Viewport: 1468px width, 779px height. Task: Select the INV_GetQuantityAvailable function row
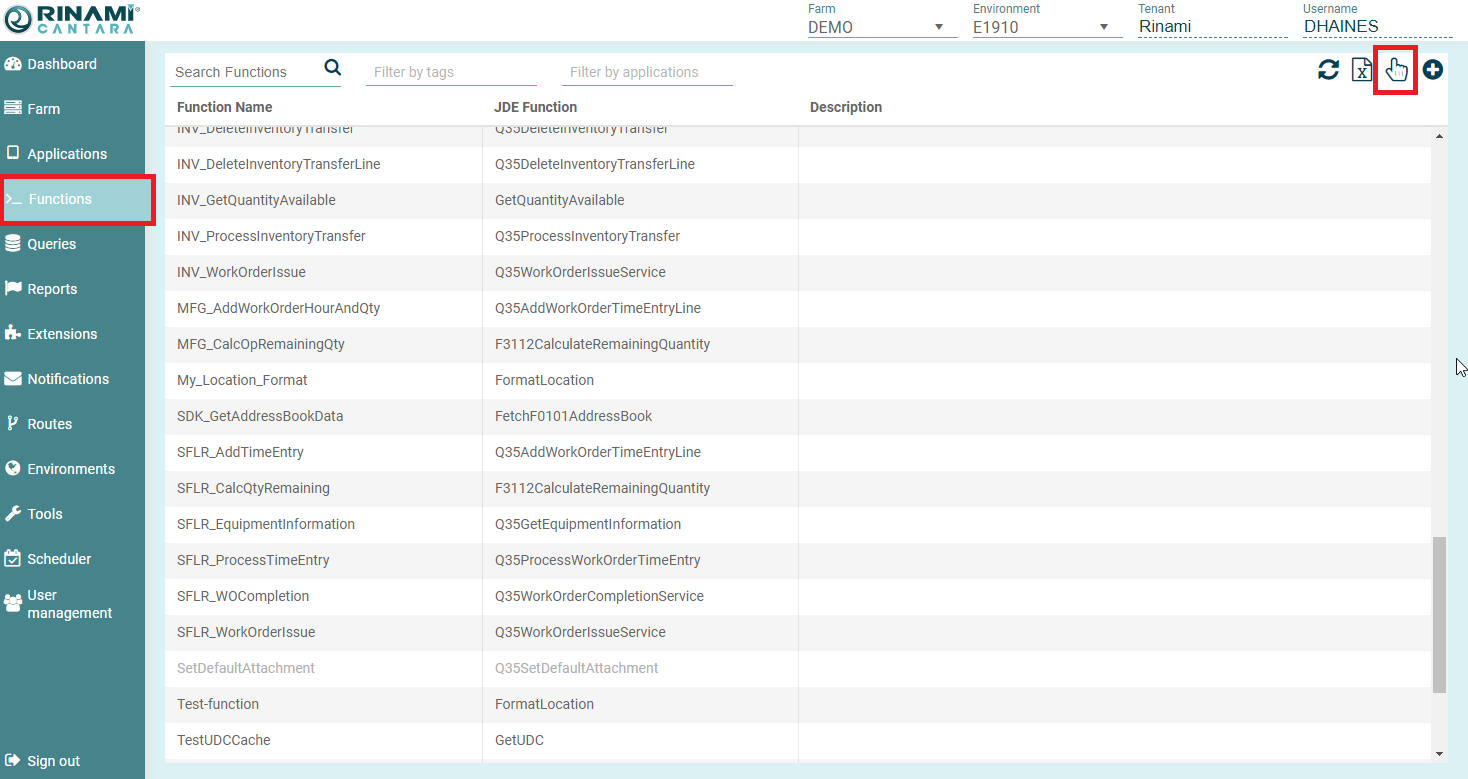[x=256, y=200]
